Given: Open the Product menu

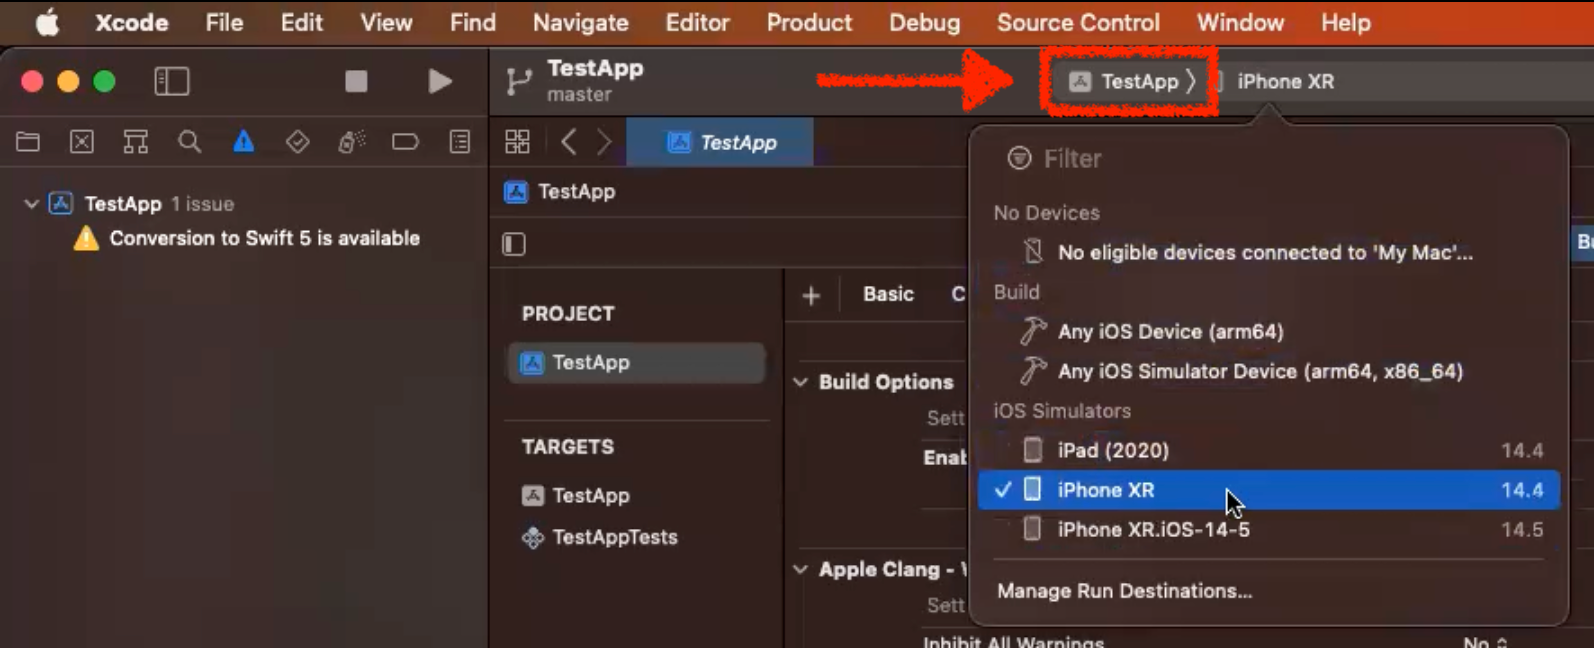Looking at the screenshot, I should 809,22.
